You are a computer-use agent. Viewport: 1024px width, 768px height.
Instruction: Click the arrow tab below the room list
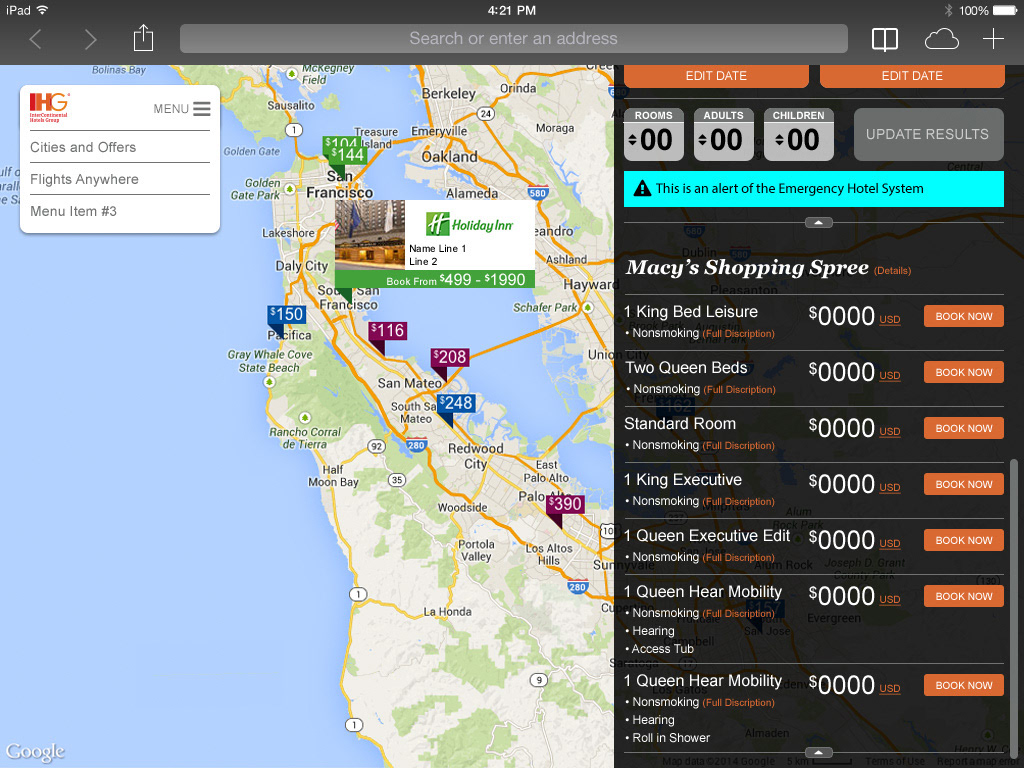point(818,752)
